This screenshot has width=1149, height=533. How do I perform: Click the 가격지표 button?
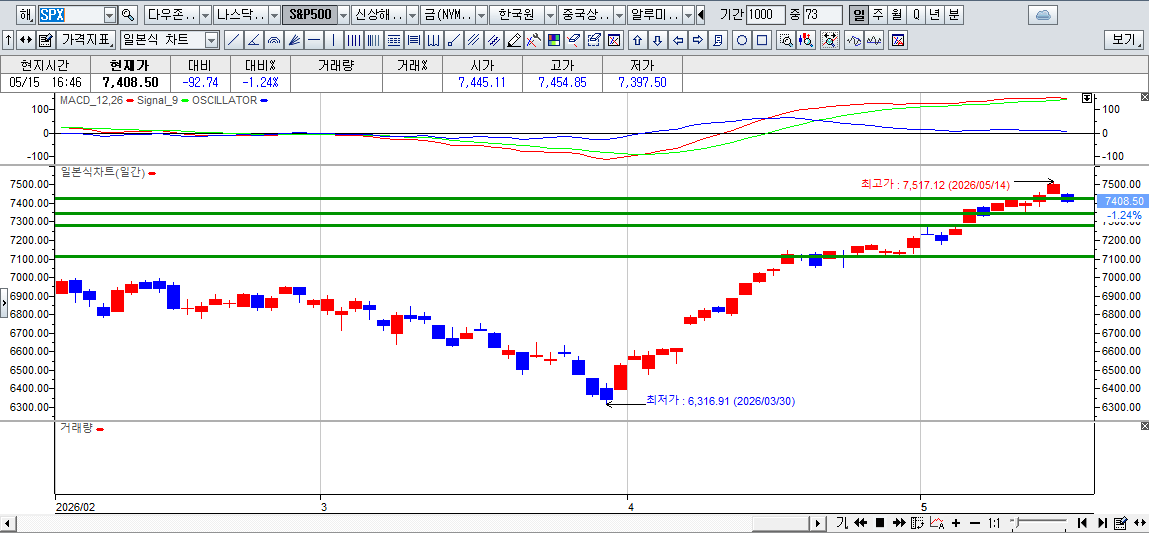[x=87, y=40]
